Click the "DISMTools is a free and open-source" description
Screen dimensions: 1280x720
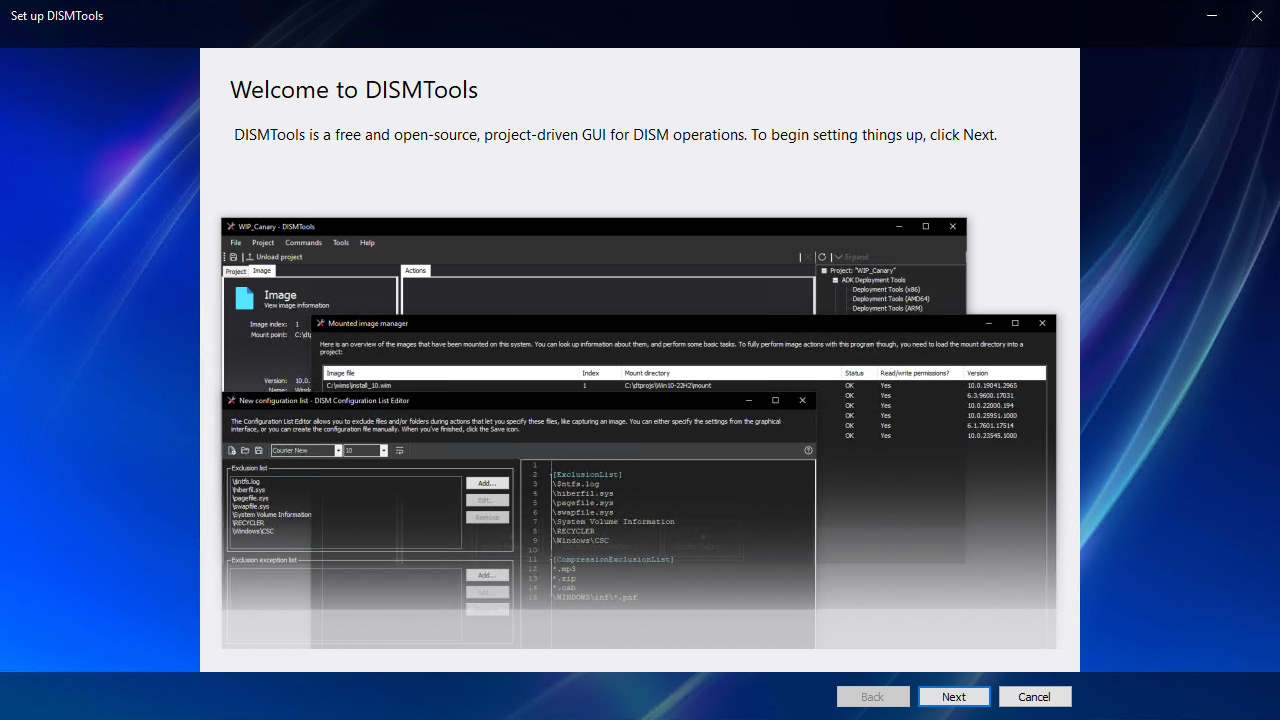[616, 135]
